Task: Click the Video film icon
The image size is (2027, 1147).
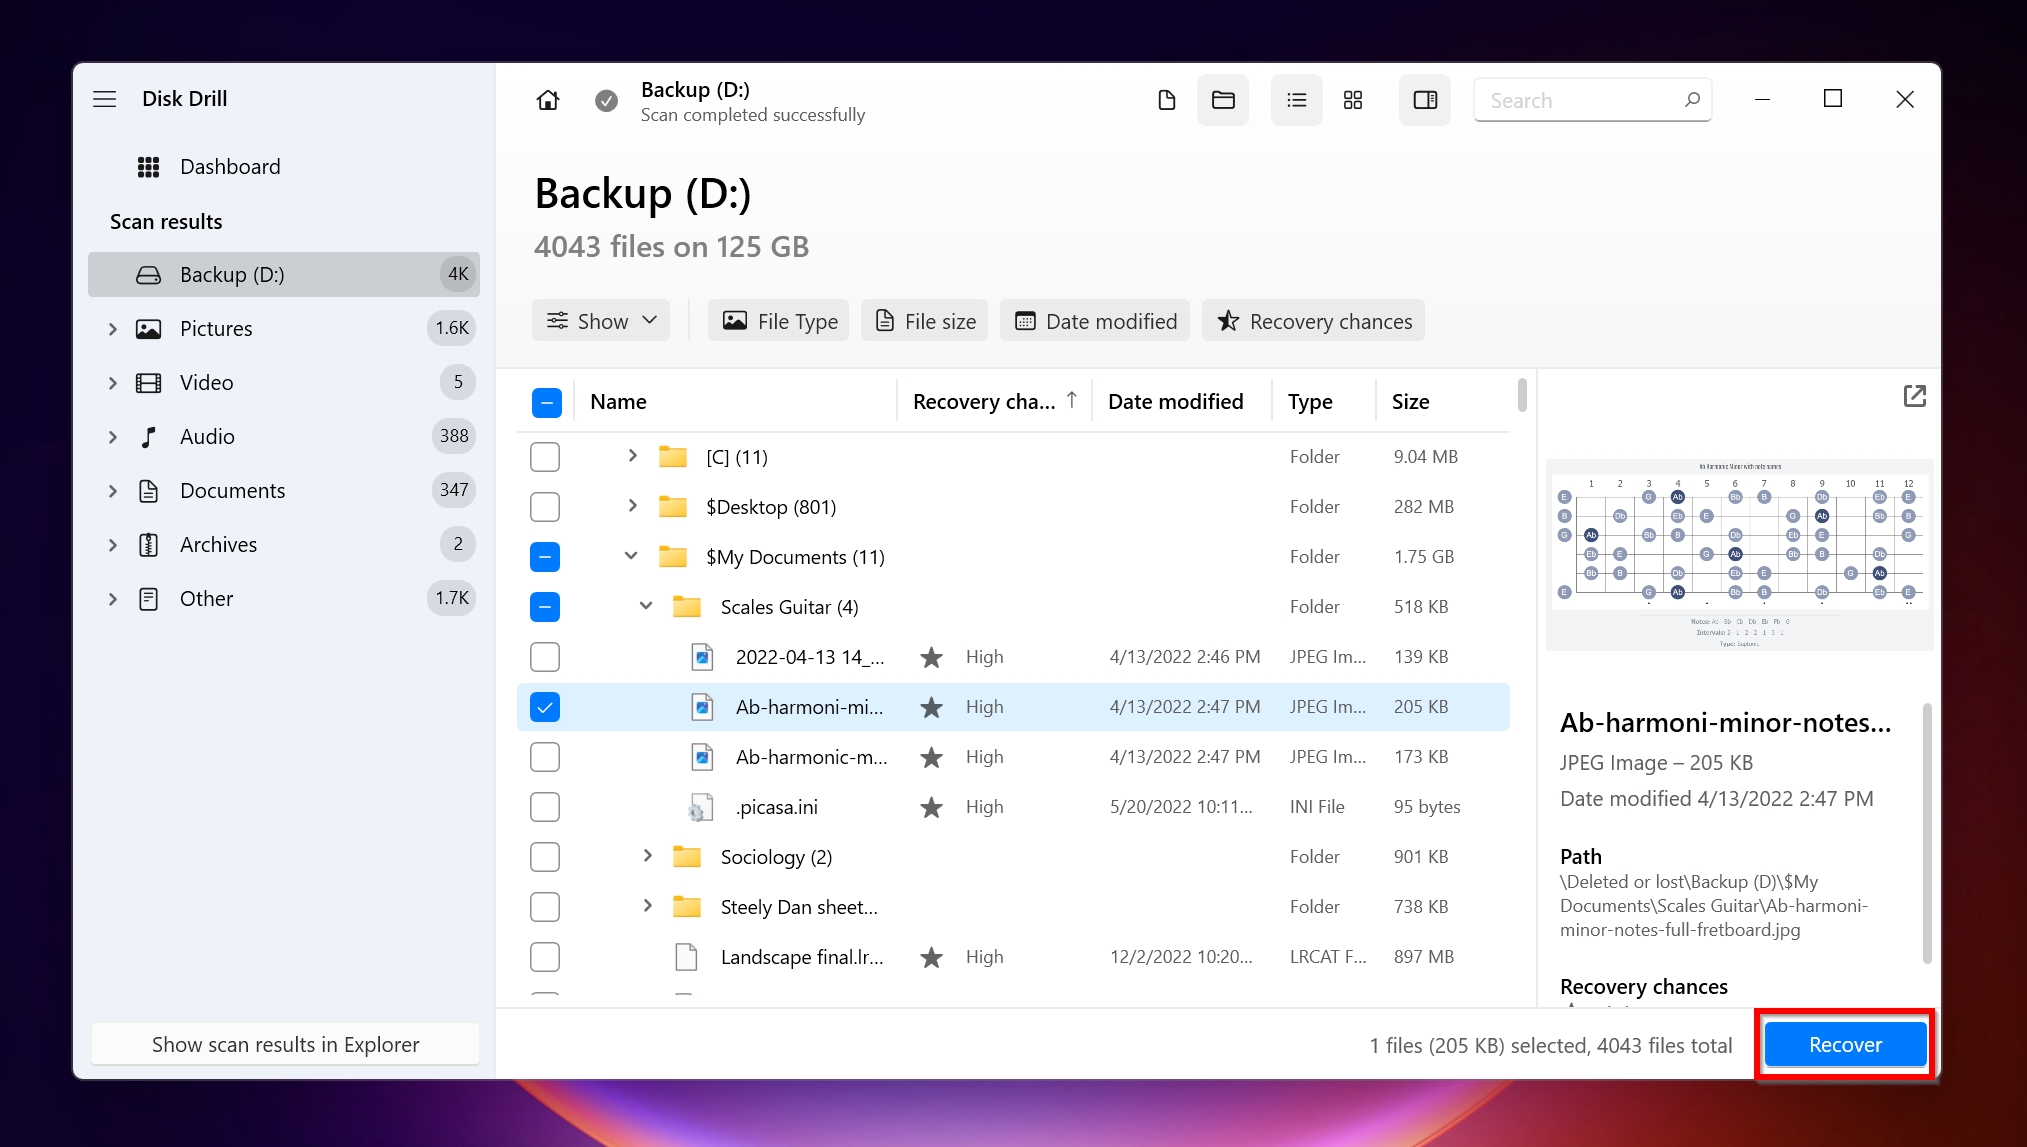Action: 148,383
